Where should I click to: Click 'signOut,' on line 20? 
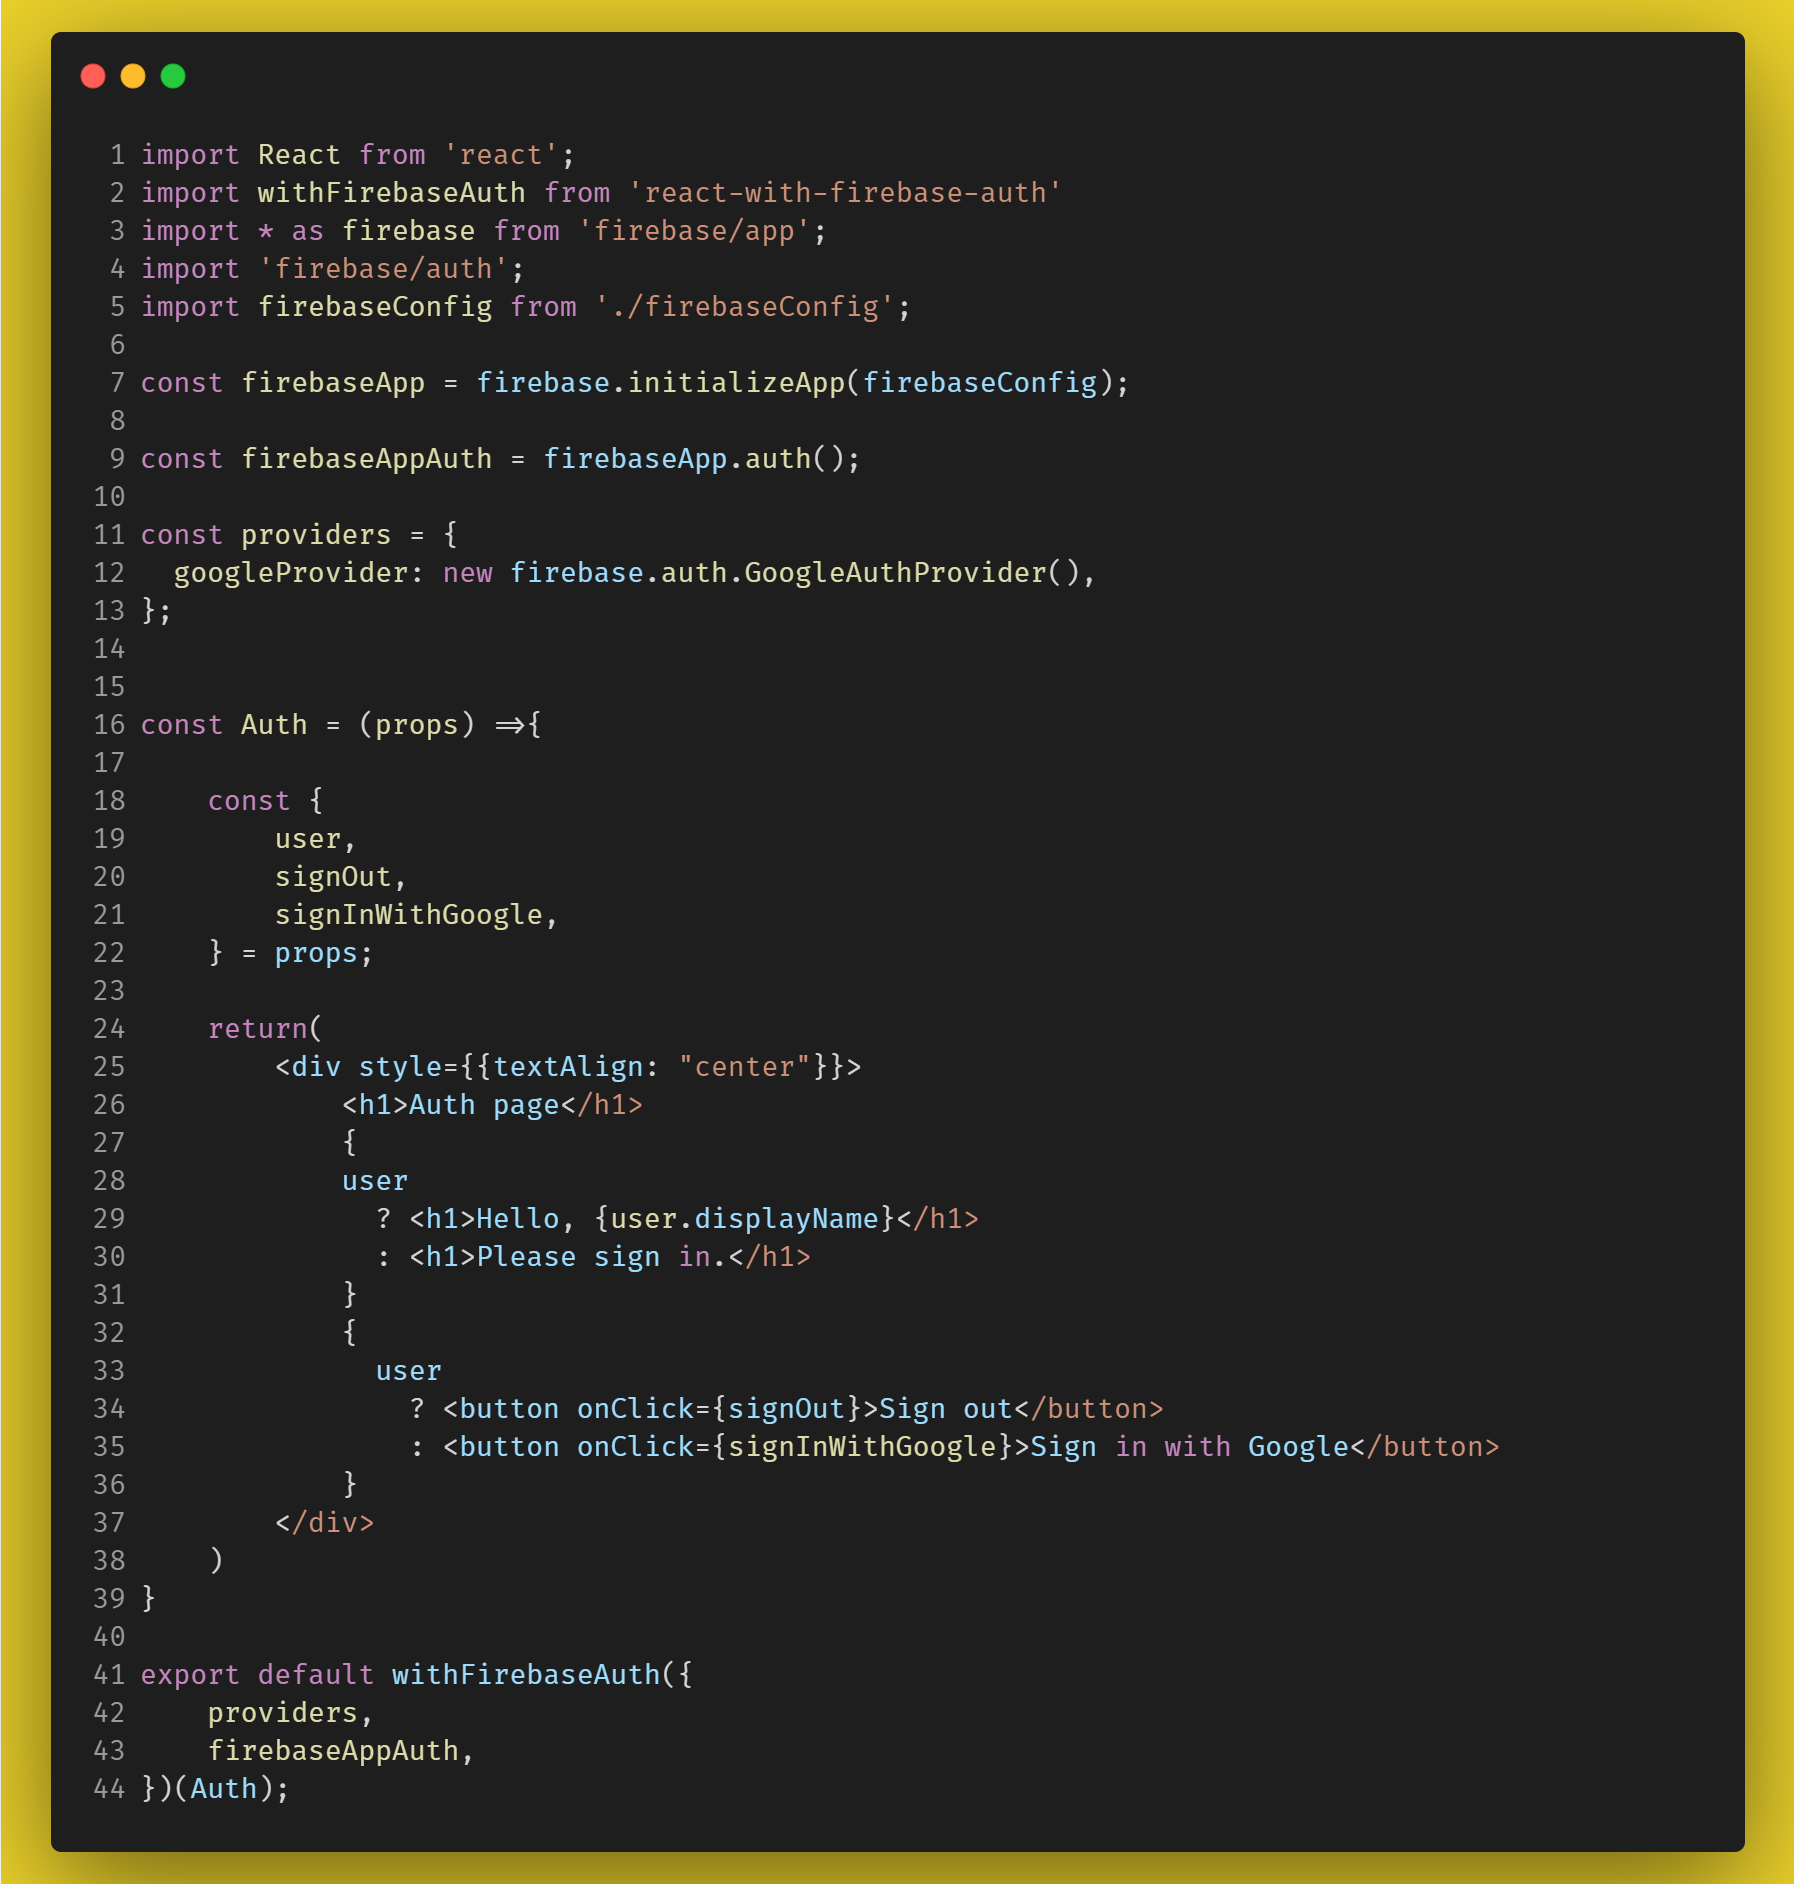341,876
